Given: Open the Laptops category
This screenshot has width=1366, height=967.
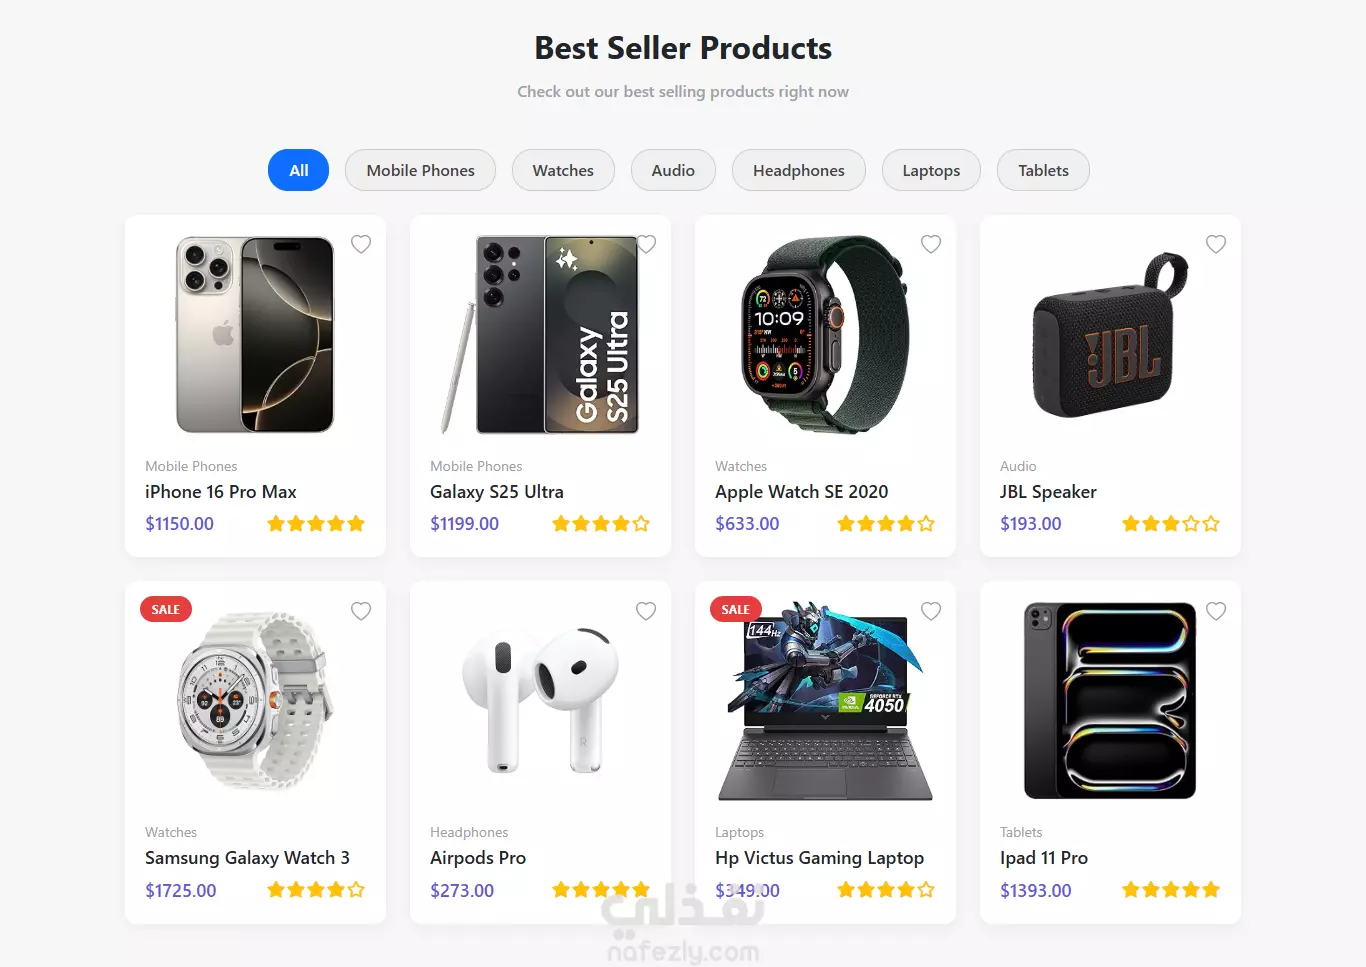Looking at the screenshot, I should pyautogui.click(x=931, y=170).
